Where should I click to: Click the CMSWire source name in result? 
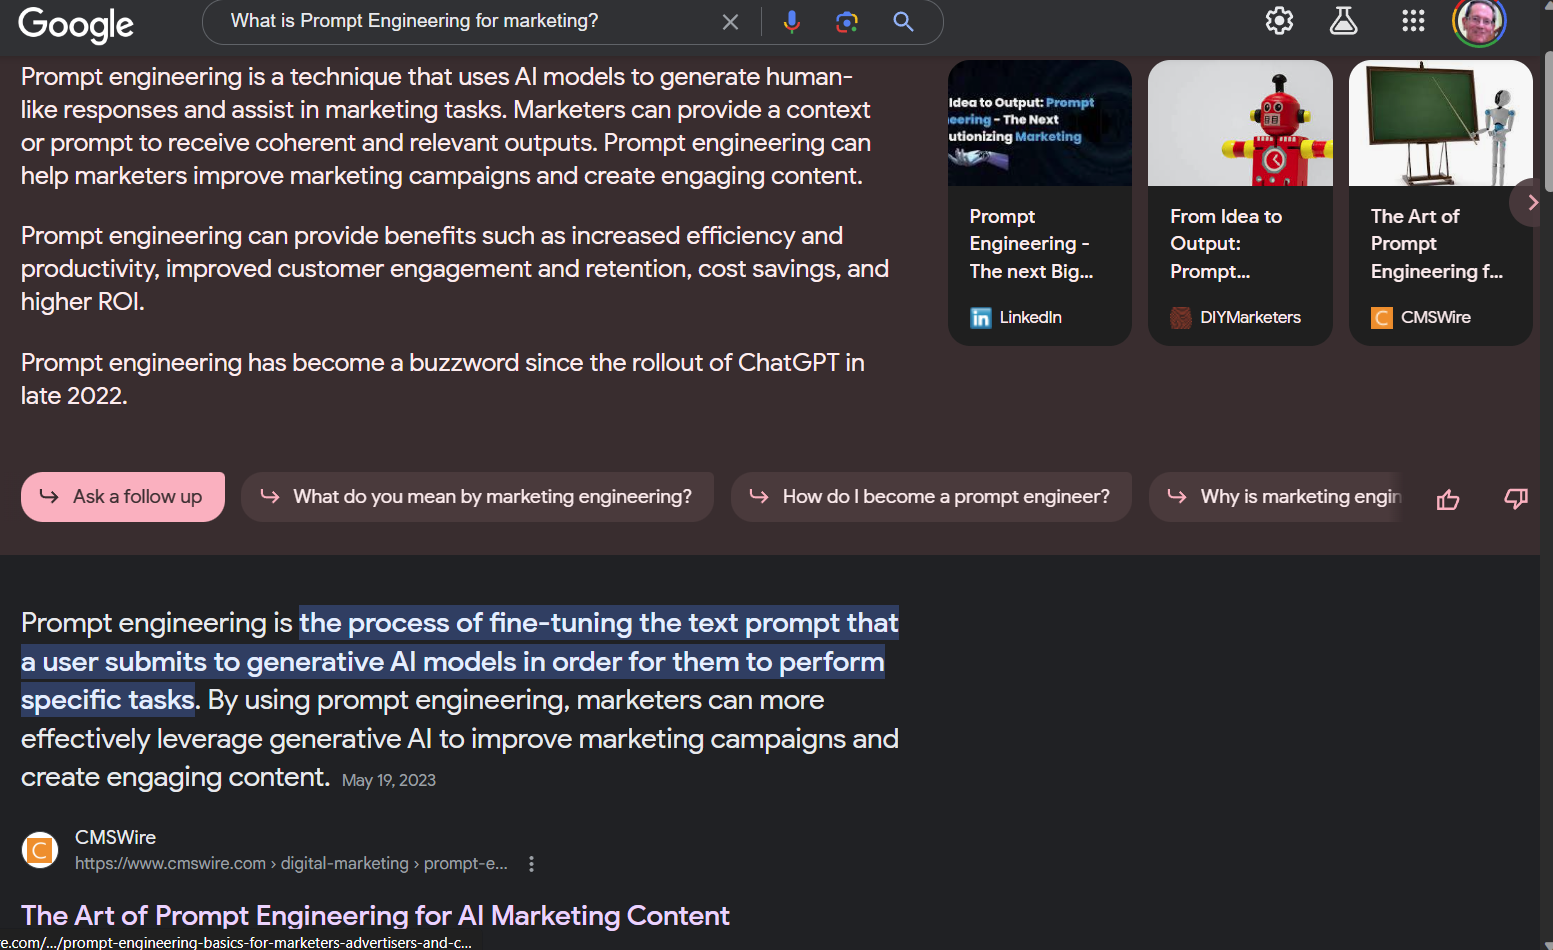point(115,837)
